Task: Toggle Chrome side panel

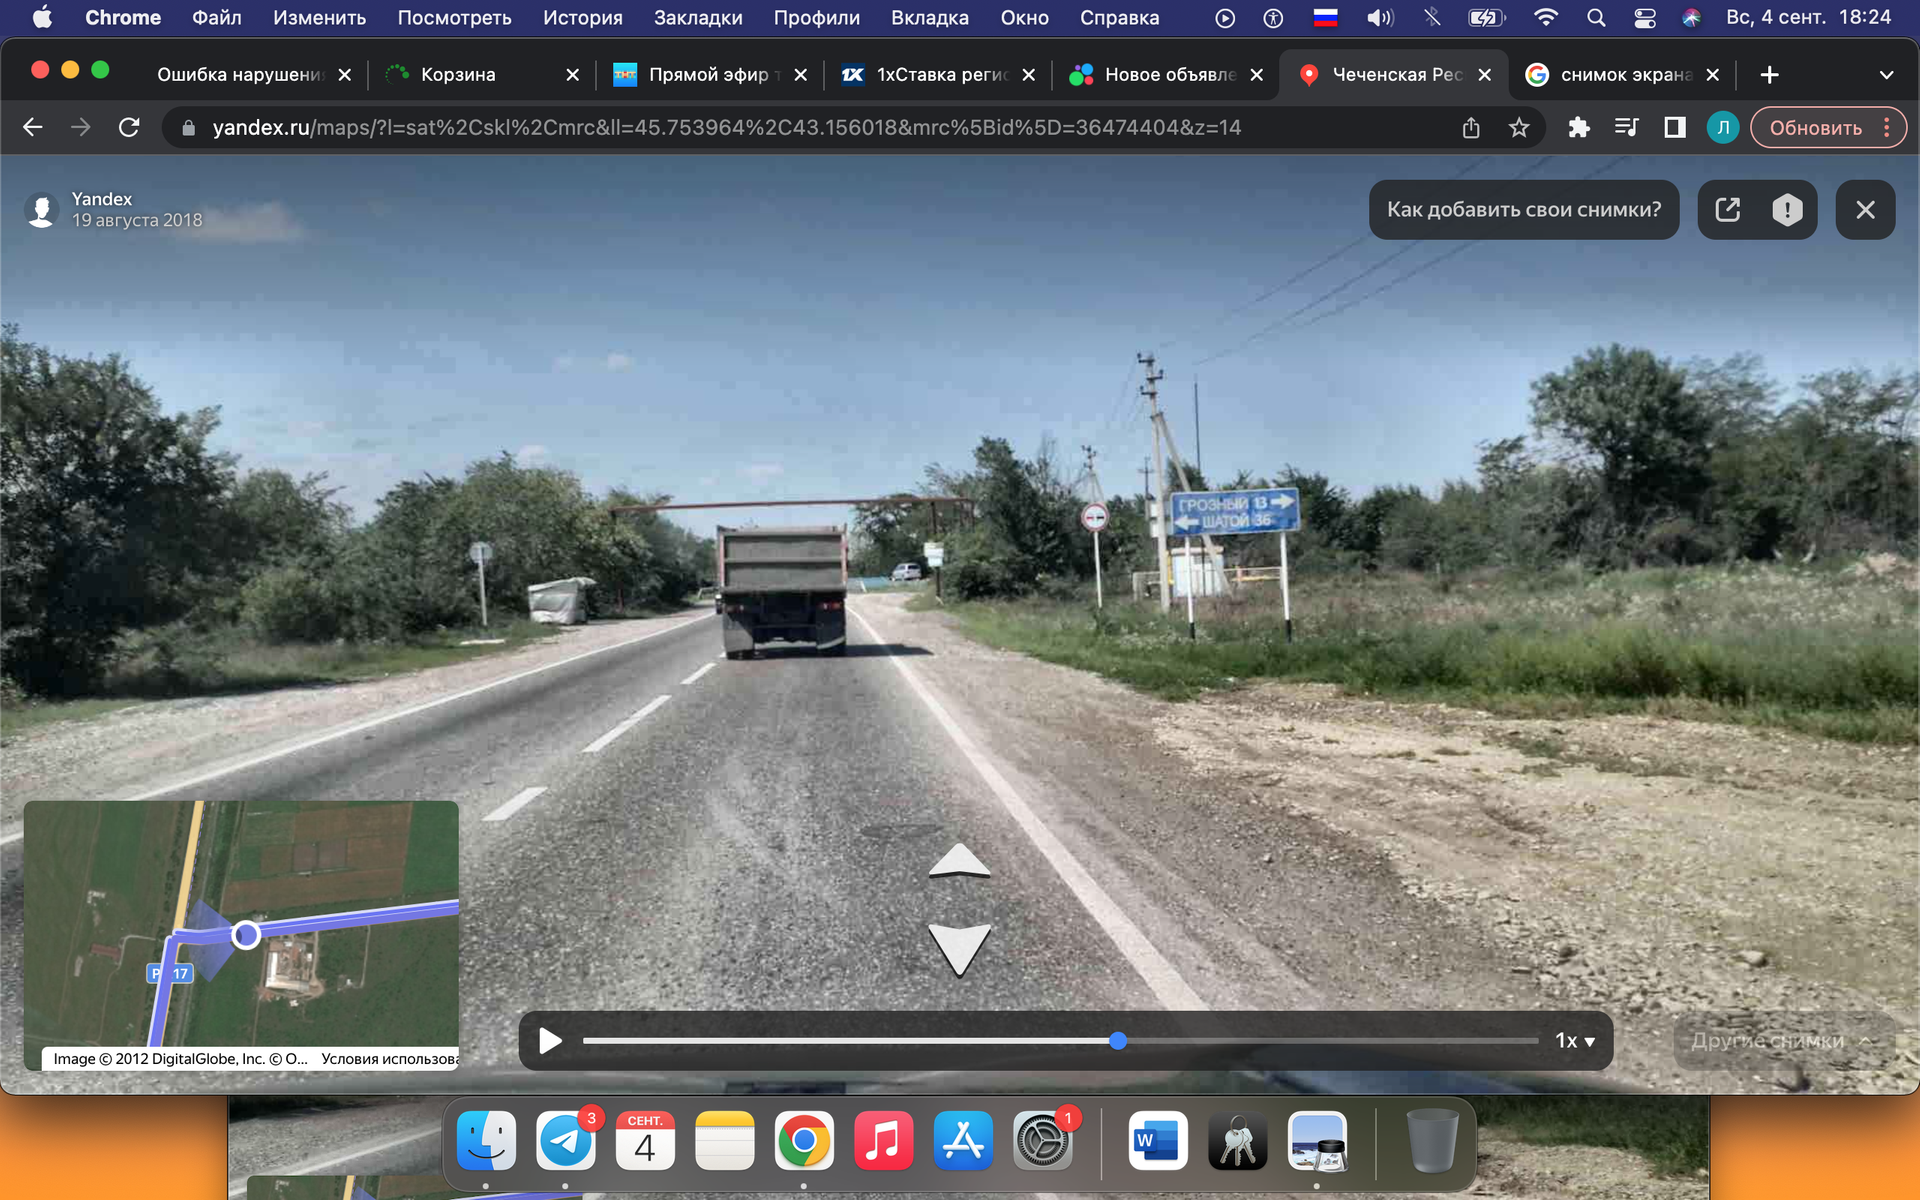Action: pos(1674,128)
